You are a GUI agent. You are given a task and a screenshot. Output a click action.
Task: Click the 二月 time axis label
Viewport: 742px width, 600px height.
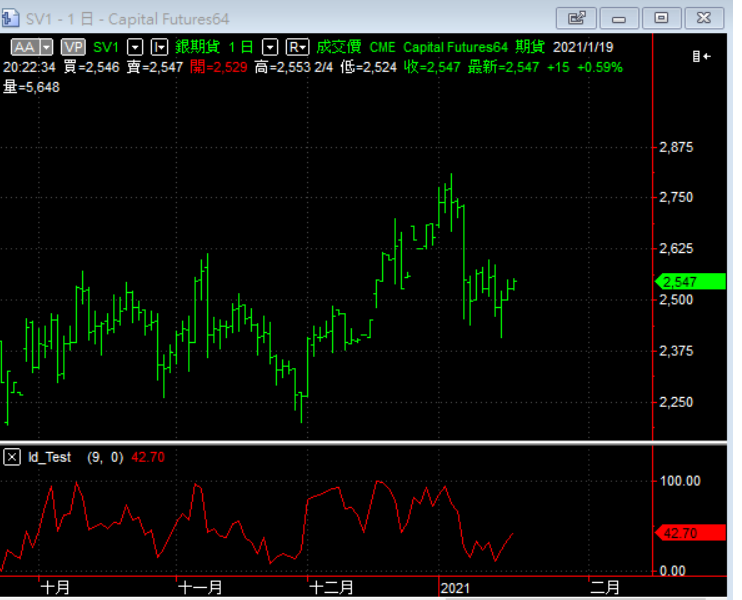click(605, 588)
